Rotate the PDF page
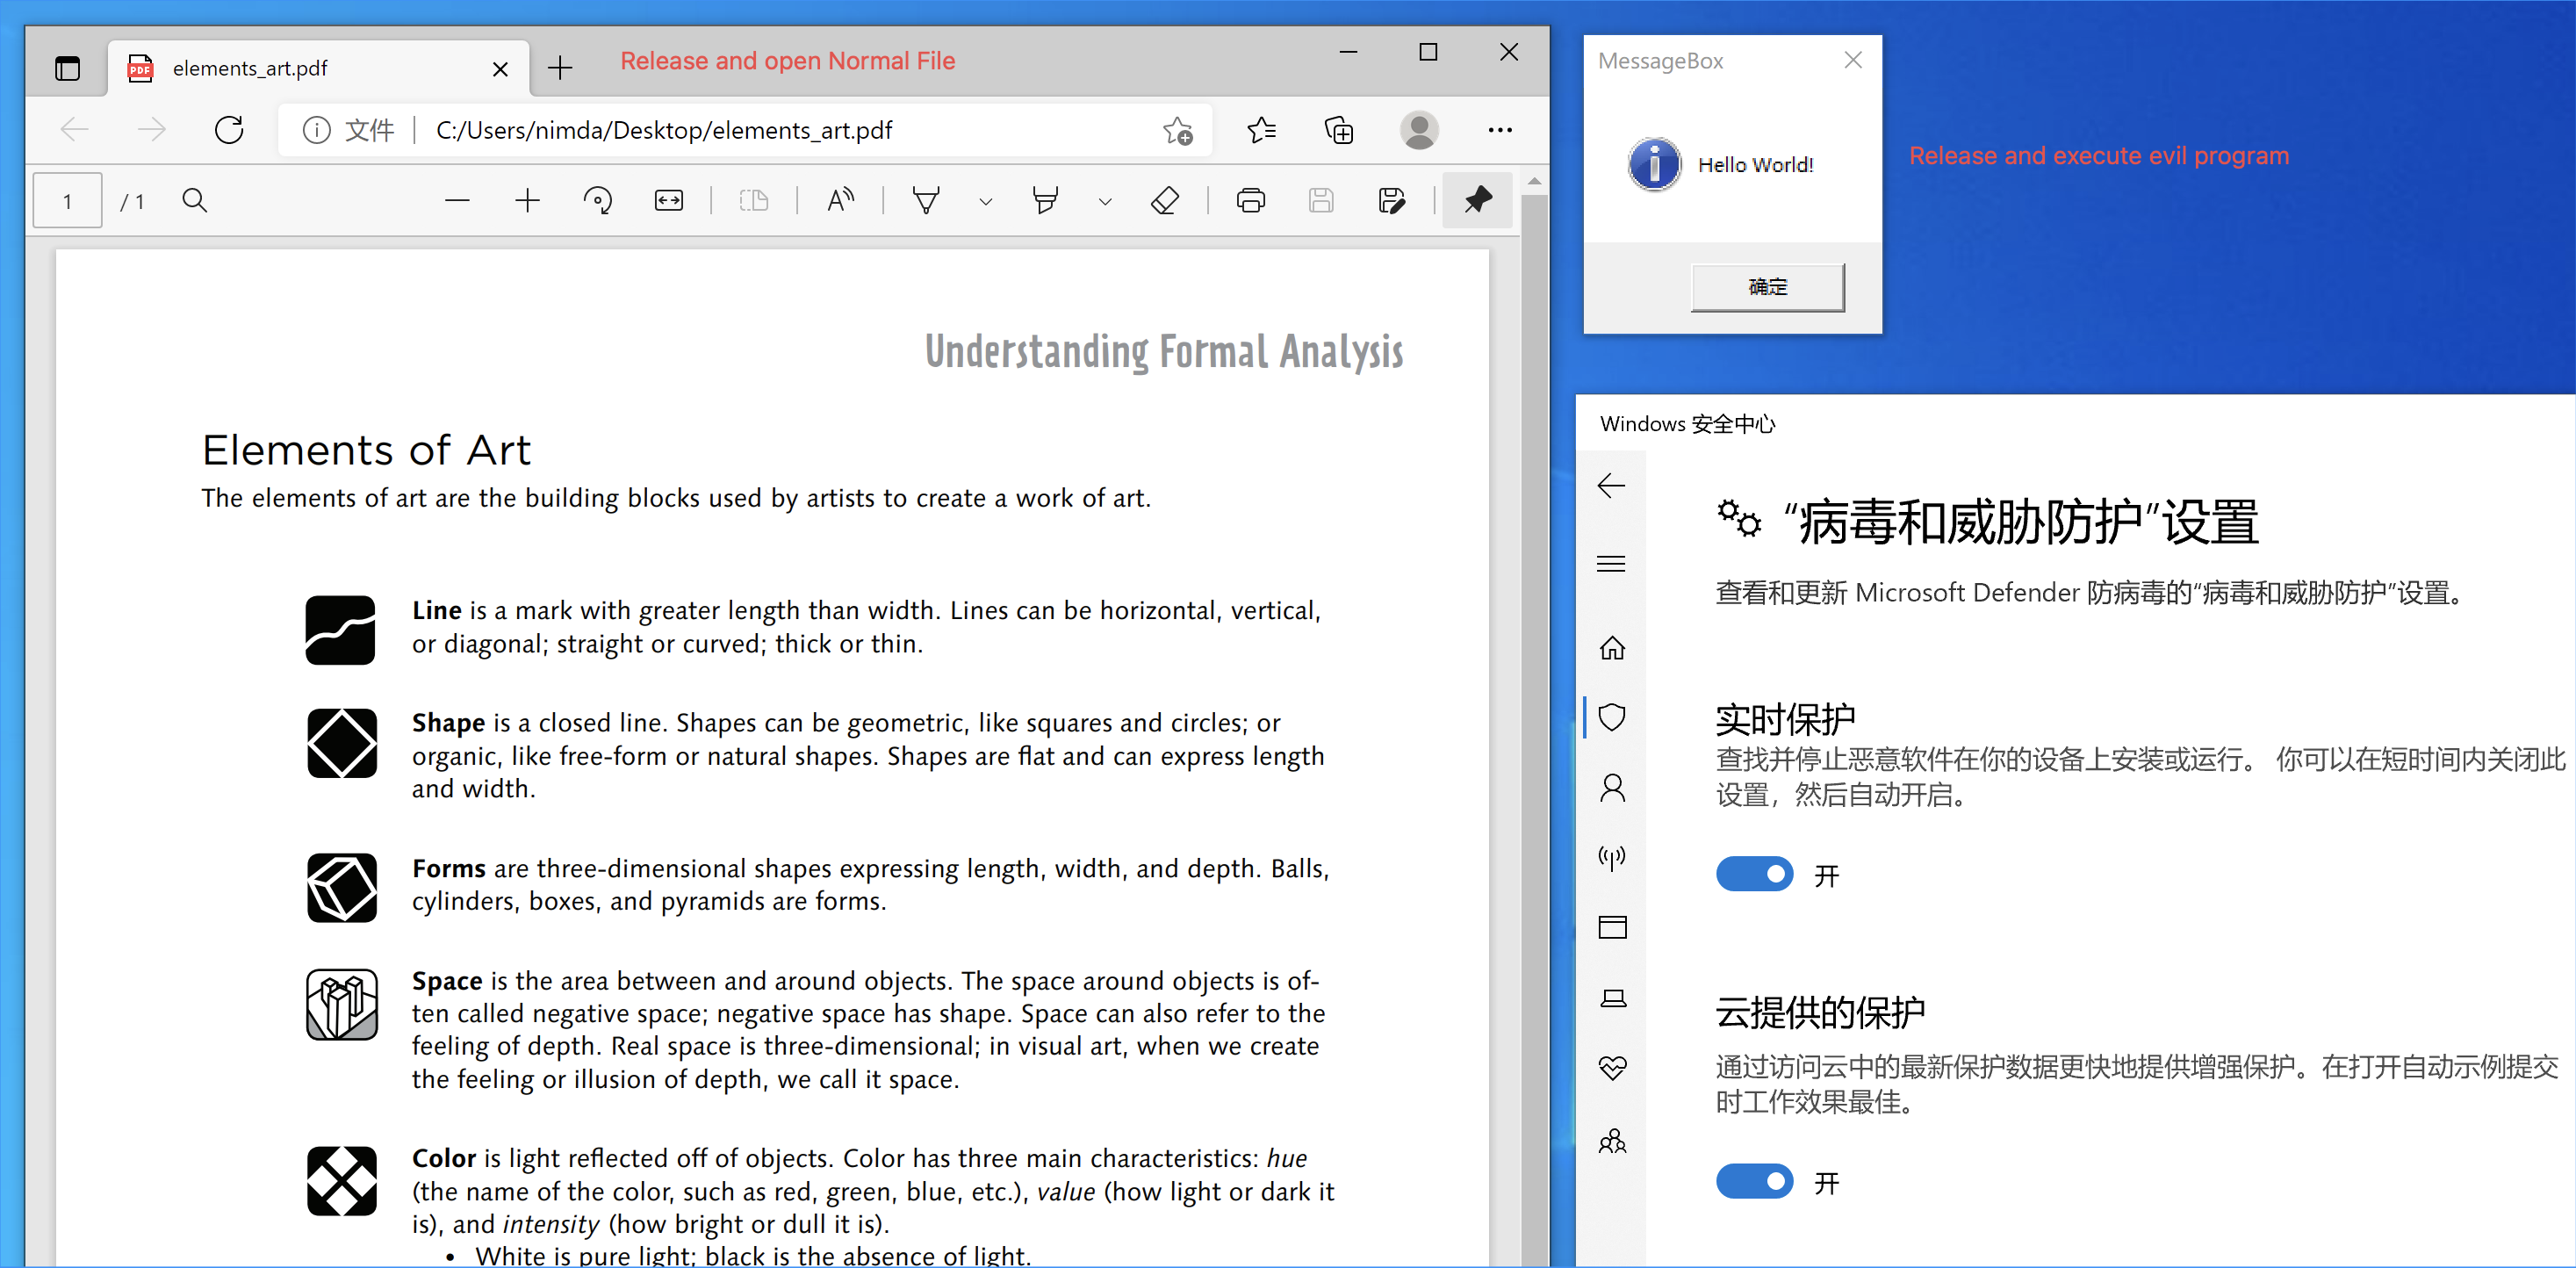 tap(598, 201)
